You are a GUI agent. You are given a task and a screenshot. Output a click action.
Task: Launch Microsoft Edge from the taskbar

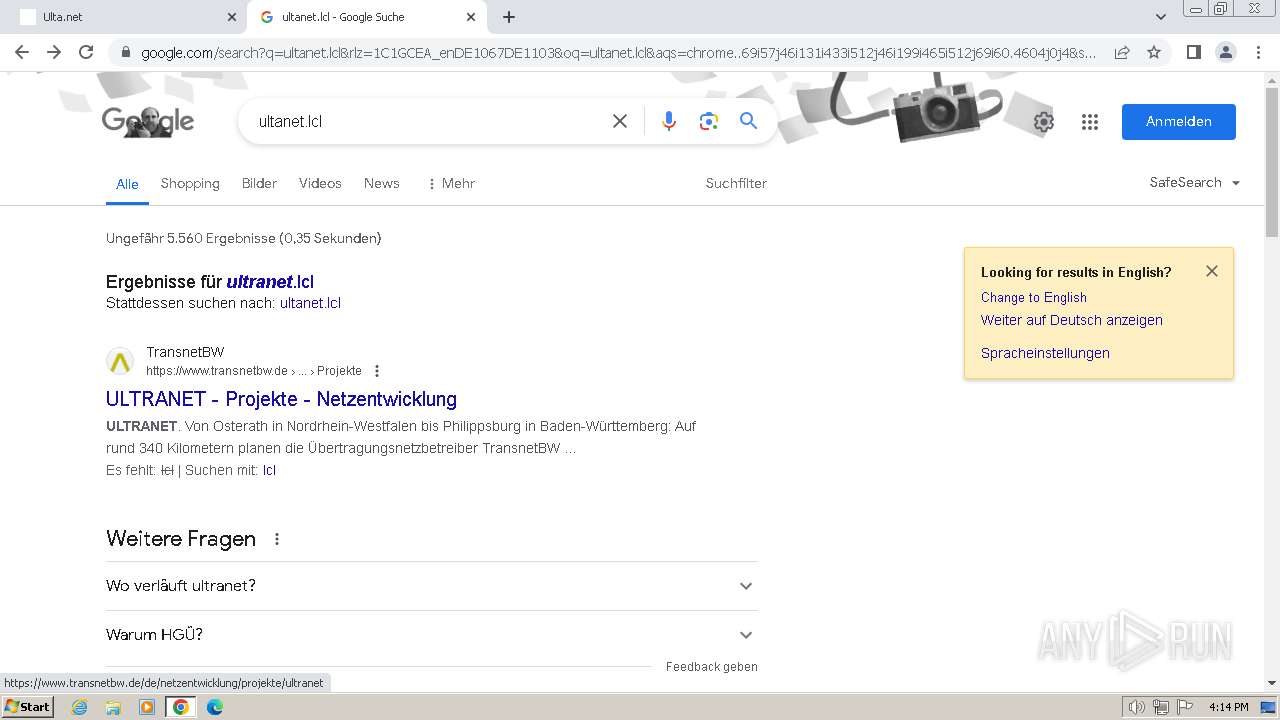(215, 707)
